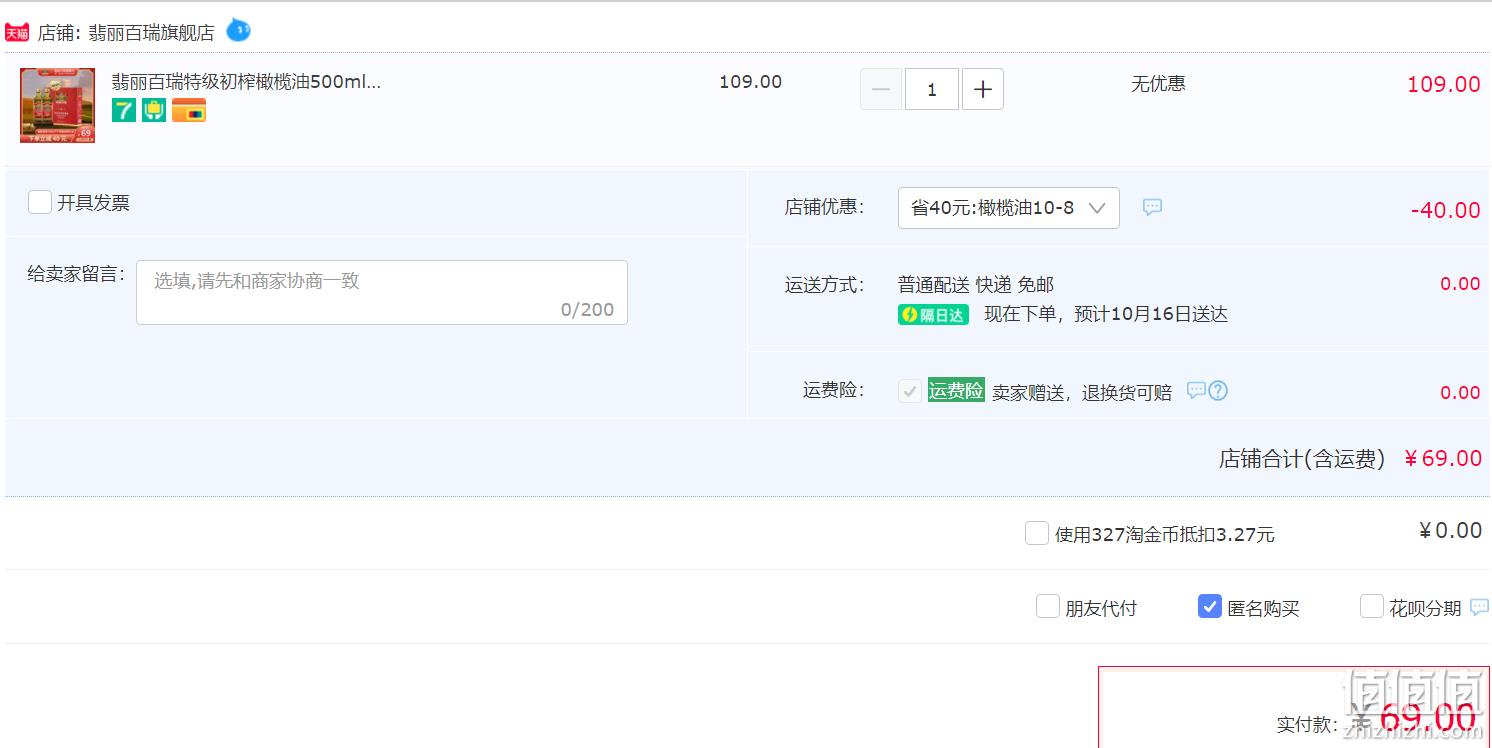Screen dimensions: 1492x748
Task: Click the greyed 运费险 shipping insurance checkbox
Action: point(910,391)
